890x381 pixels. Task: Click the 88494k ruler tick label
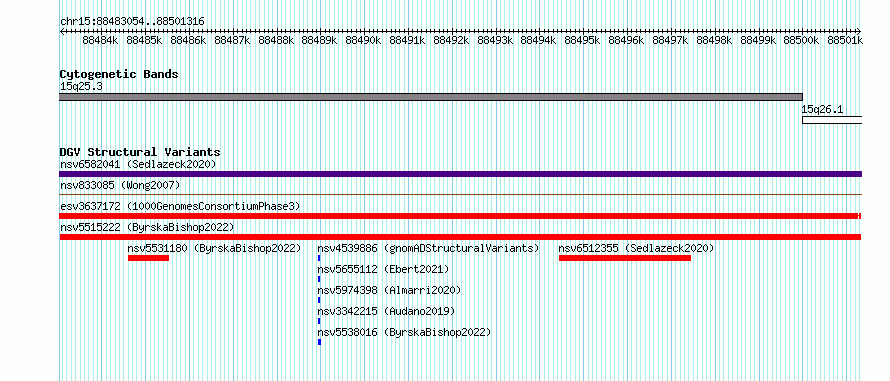click(539, 40)
